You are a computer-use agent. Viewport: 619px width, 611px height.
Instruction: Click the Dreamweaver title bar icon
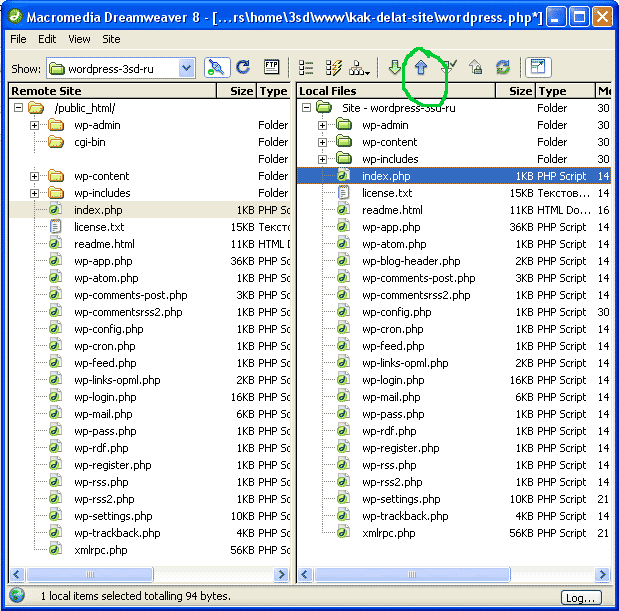(15, 17)
